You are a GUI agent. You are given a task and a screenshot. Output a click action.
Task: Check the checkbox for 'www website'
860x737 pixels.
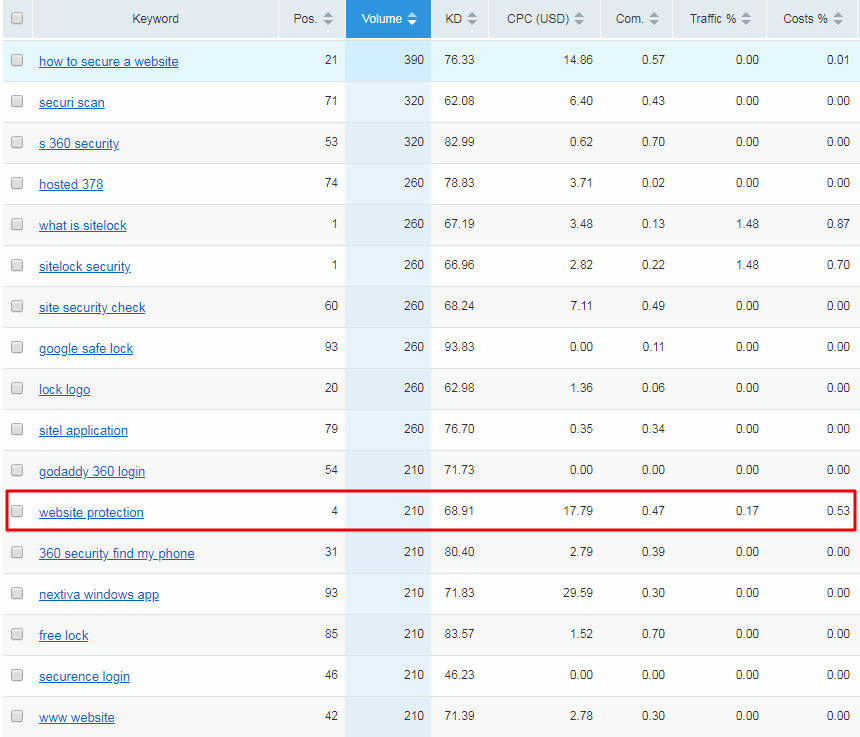(x=17, y=716)
